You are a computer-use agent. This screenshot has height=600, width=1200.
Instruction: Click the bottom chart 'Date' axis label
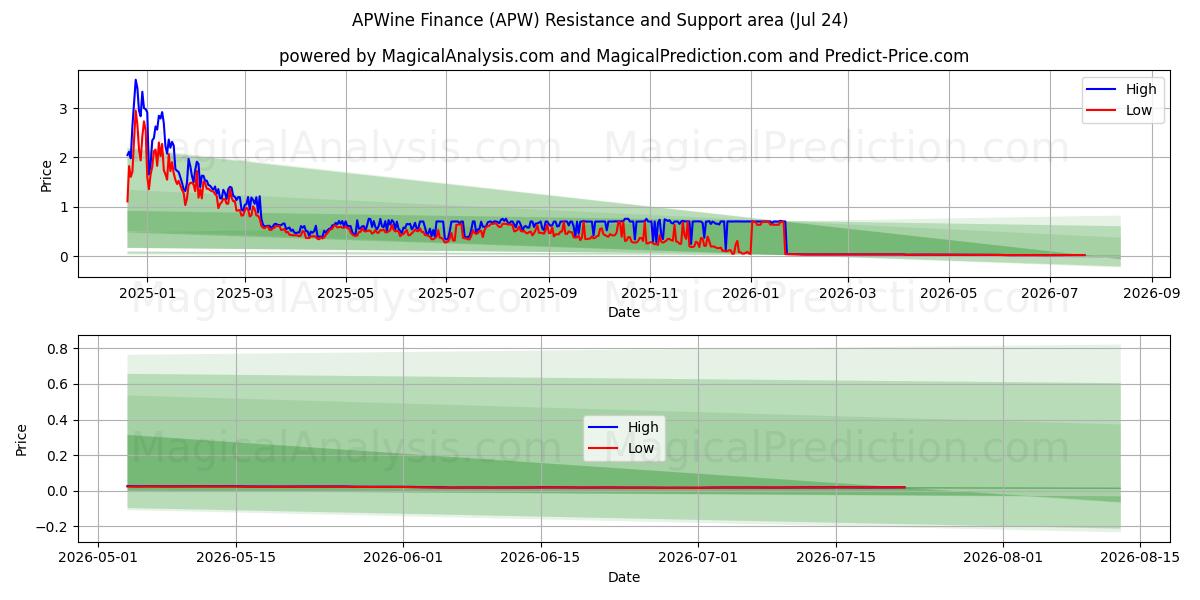coord(624,577)
